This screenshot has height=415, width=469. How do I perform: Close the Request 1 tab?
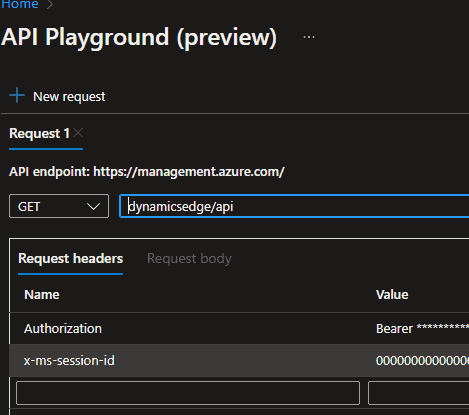point(78,133)
